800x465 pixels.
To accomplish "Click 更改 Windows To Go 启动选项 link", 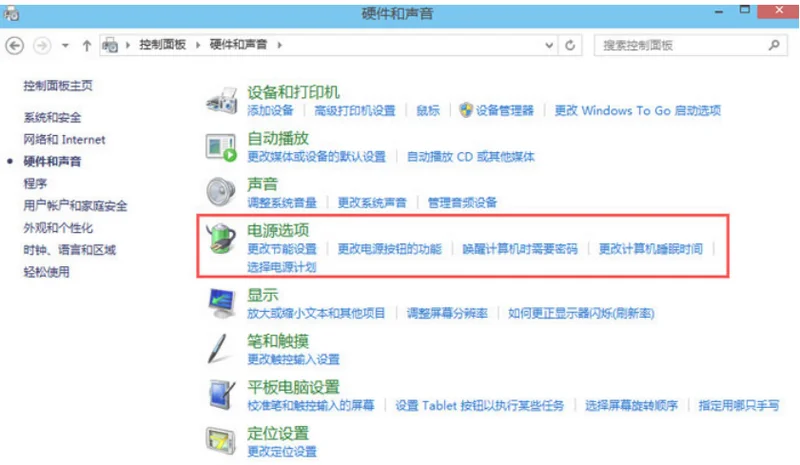I will click(638, 110).
